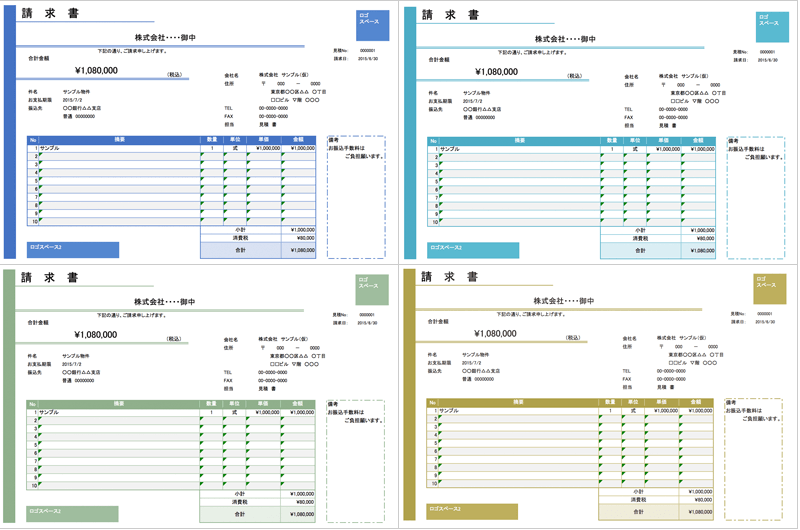This screenshot has height=530, width=800.
Task: Click the 備考 notes box on gold invoice
Action: (x=754, y=460)
